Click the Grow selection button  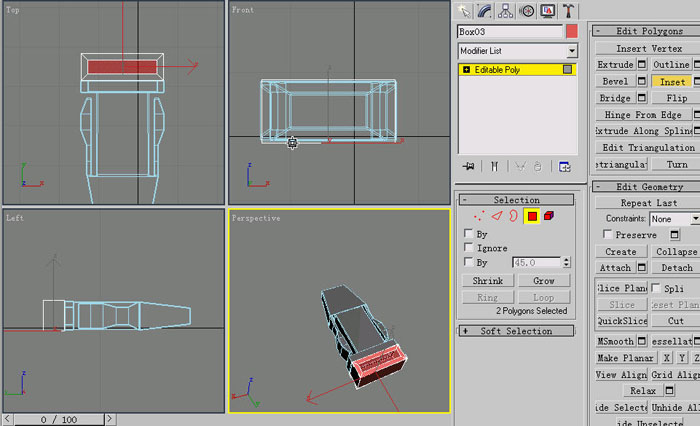(x=543, y=281)
